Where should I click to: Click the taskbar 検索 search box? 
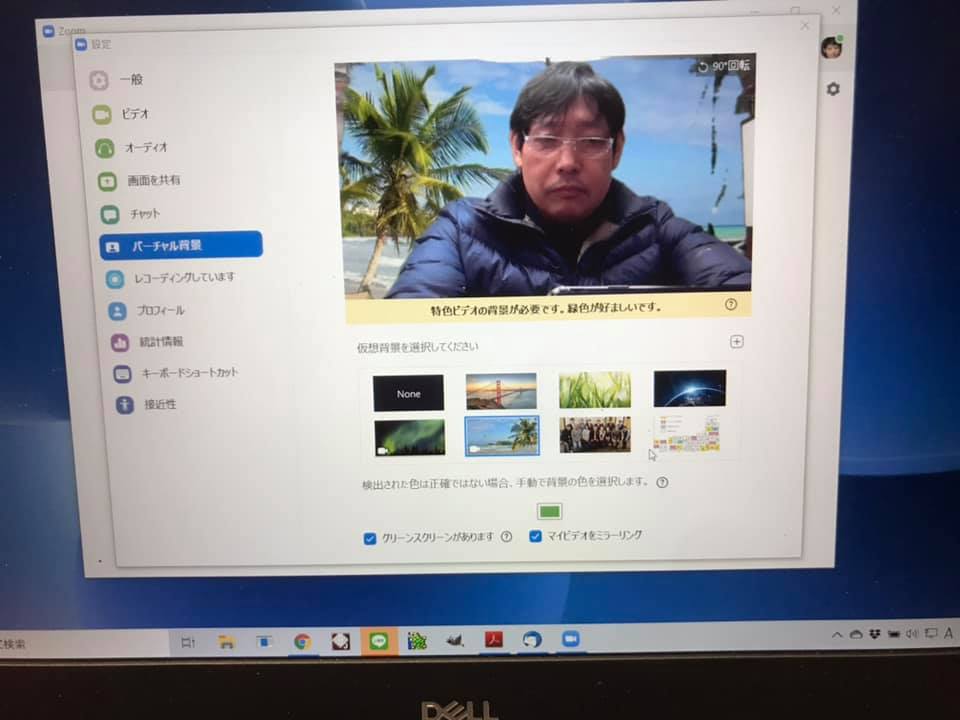coord(83,644)
